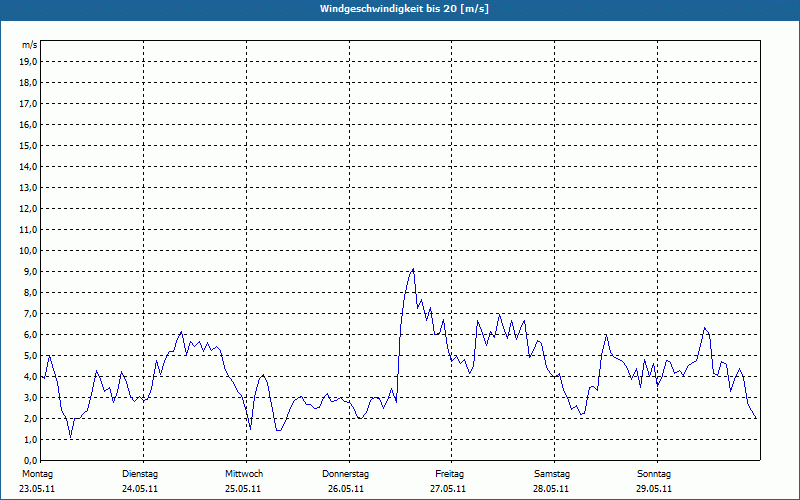Screen dimensions: 800x500
Task: Click the 17,0 y-axis label
Action: coord(28,104)
